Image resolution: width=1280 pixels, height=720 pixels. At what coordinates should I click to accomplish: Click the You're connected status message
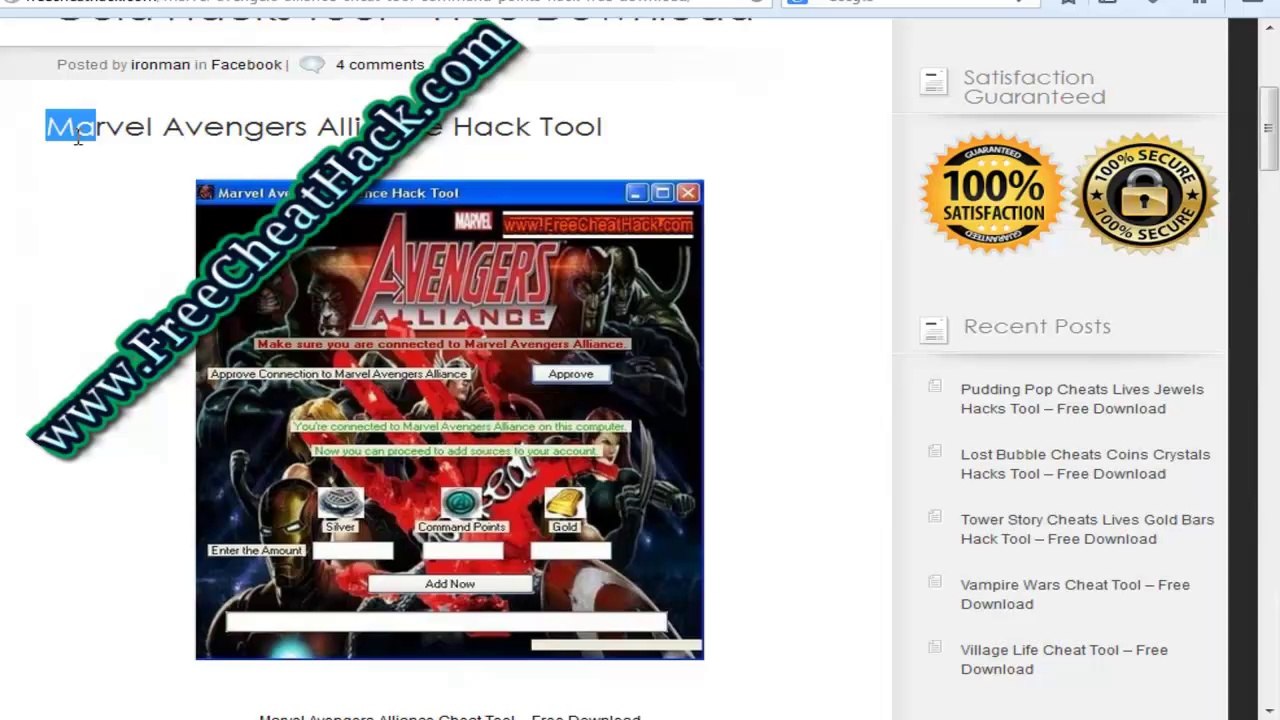459,426
